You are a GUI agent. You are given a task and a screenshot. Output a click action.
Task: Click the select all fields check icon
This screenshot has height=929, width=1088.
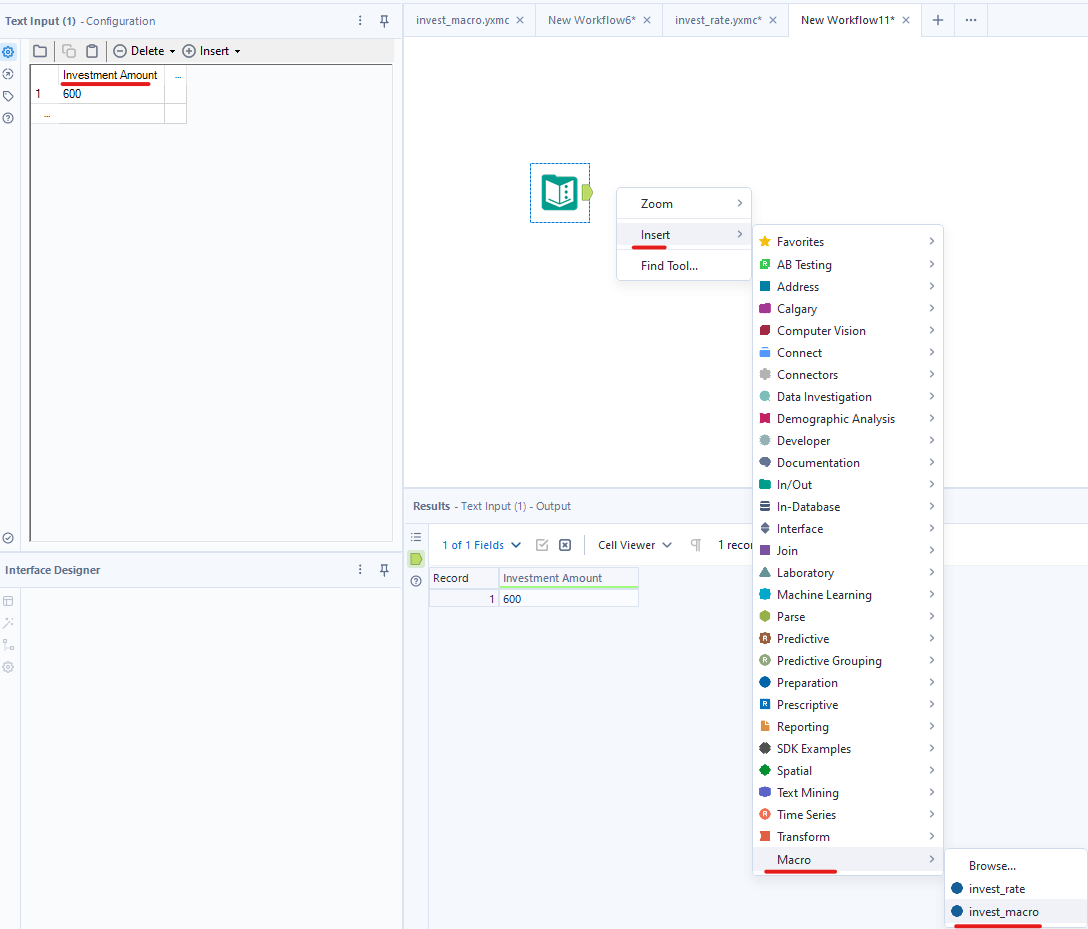(x=542, y=545)
